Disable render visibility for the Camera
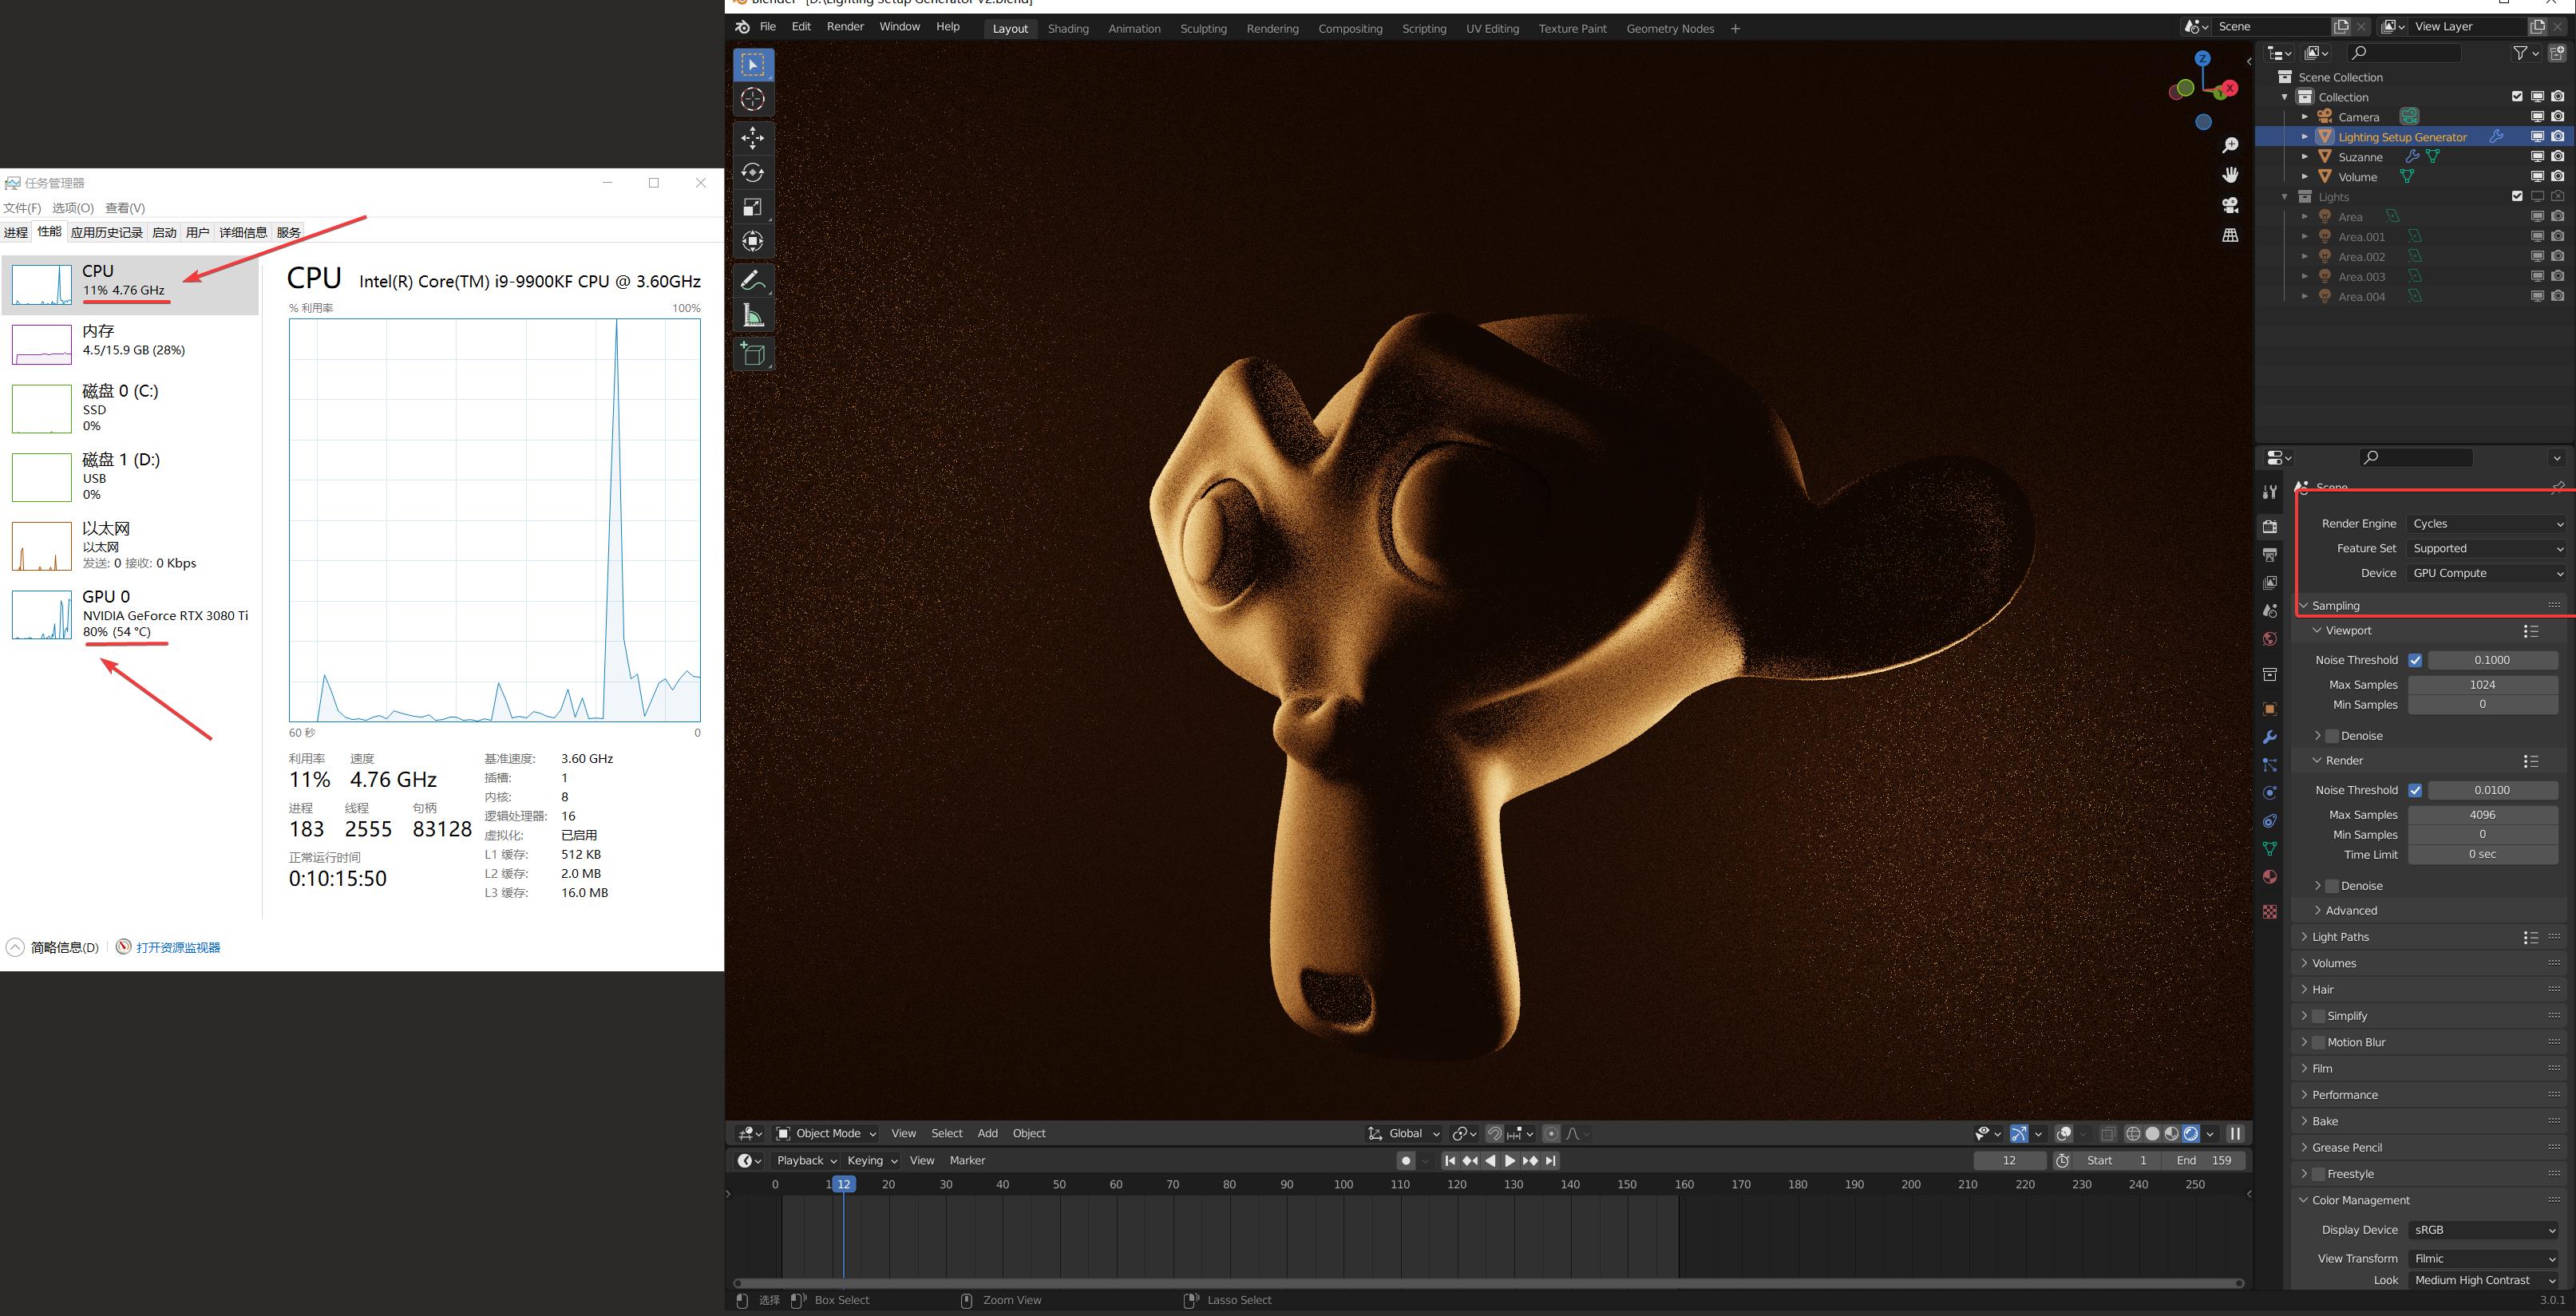2576x1316 pixels. pos(2557,116)
